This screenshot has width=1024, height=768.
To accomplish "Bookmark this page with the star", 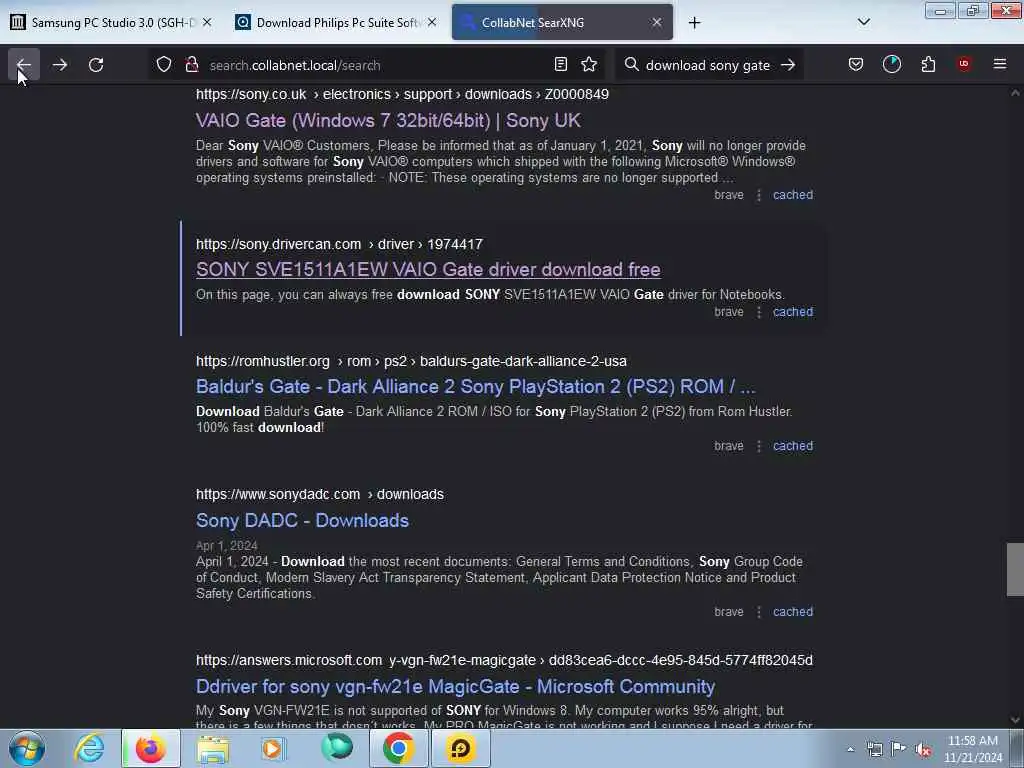I will (589, 64).
